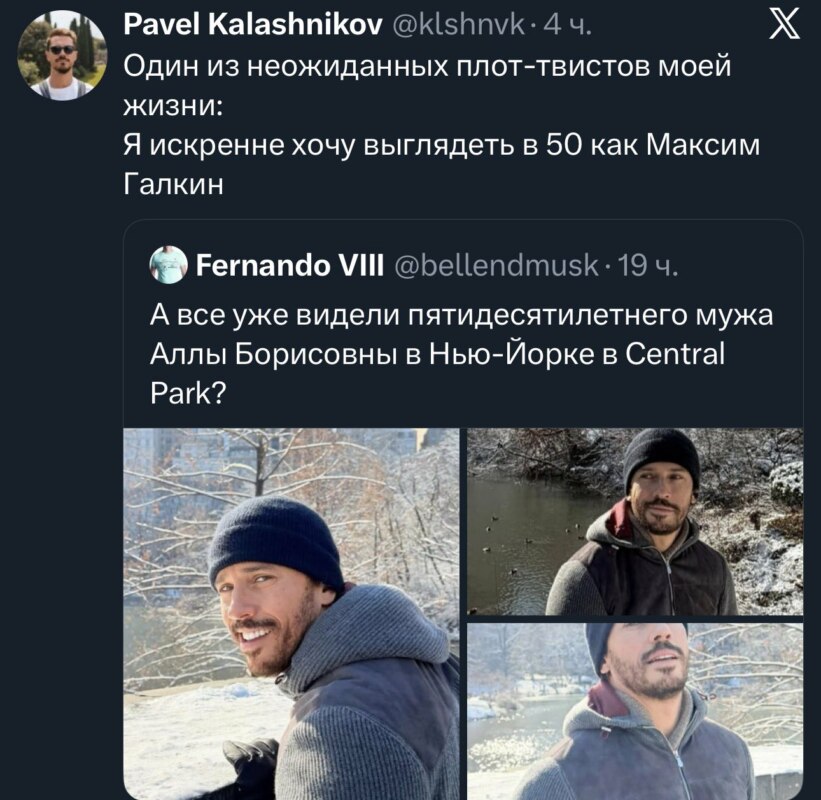This screenshot has height=800, width=821.
Task: Click the word "Галкин" in the main tweet
Action: pyautogui.click(x=168, y=184)
